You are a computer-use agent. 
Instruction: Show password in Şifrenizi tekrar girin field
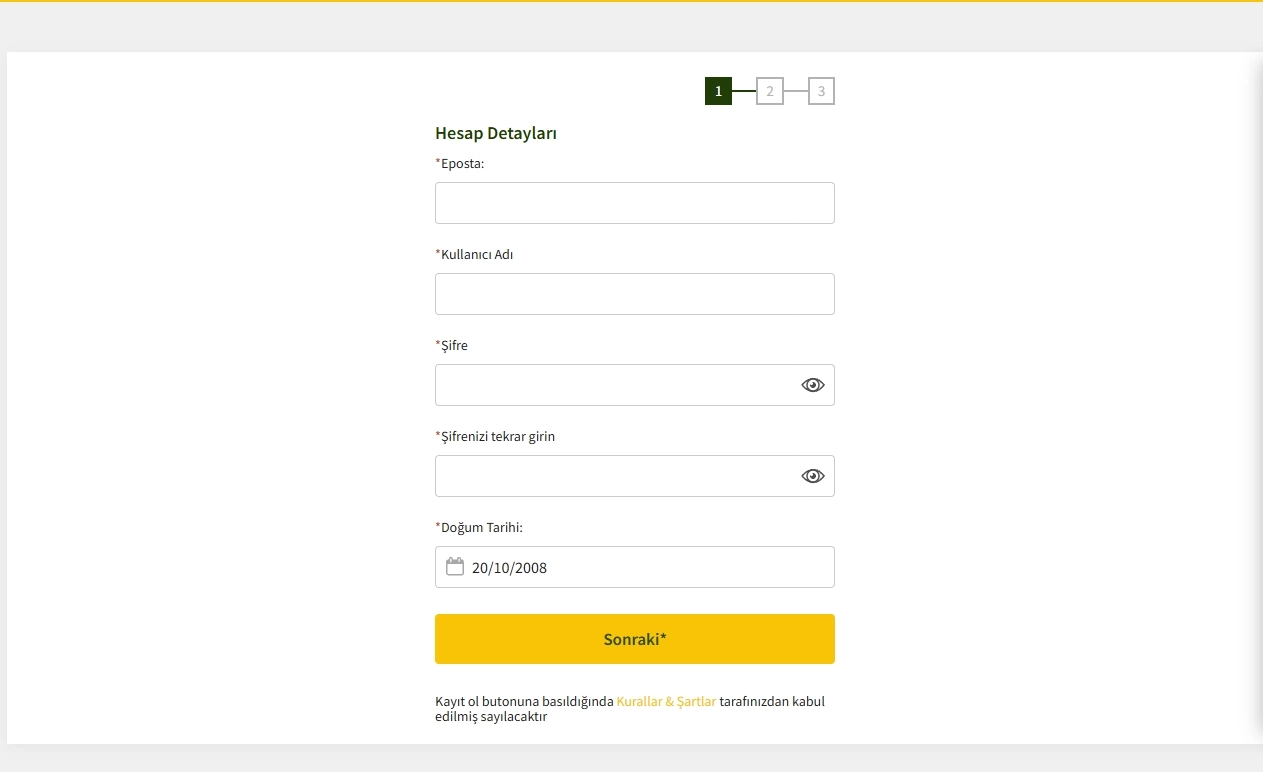click(813, 476)
